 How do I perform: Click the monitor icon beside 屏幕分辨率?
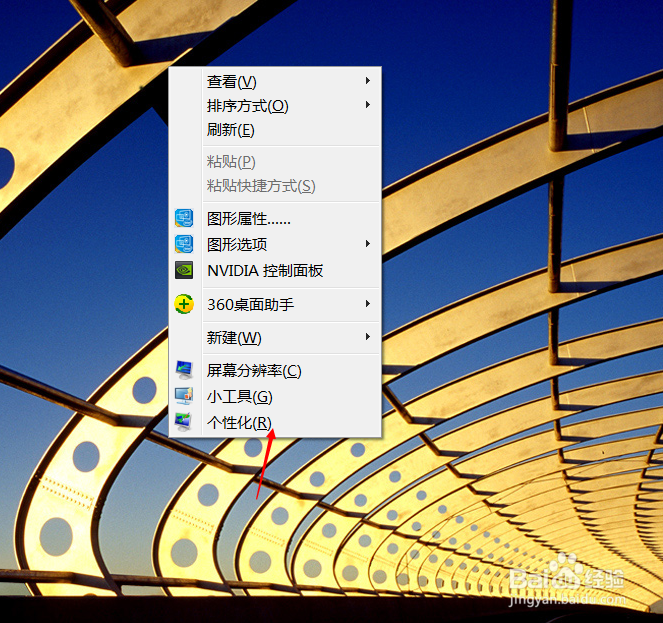pyautogui.click(x=184, y=370)
